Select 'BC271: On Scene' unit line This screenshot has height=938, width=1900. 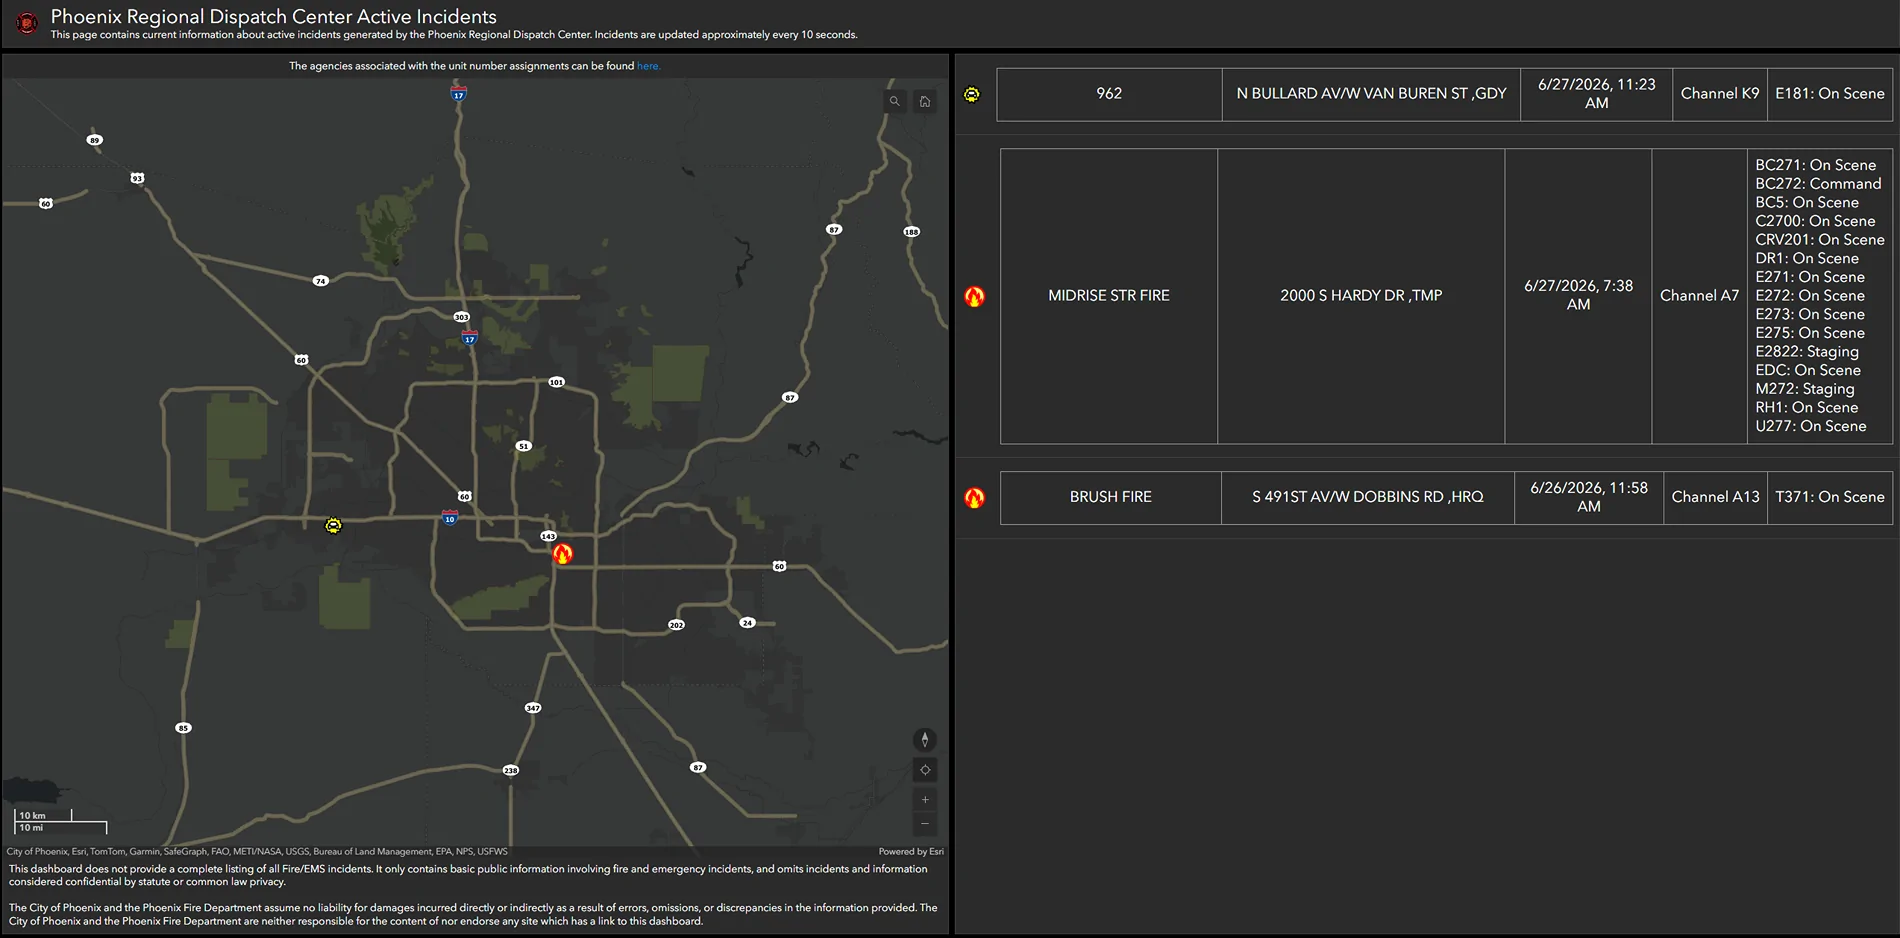(x=1816, y=165)
